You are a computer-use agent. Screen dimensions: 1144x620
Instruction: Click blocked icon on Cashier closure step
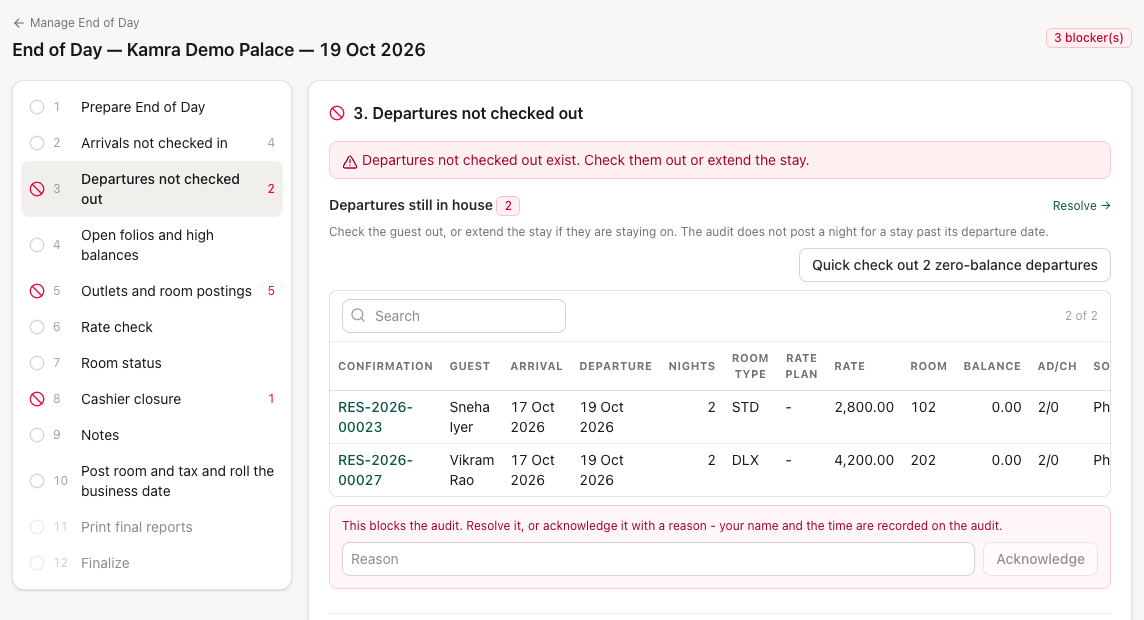[x=37, y=399]
